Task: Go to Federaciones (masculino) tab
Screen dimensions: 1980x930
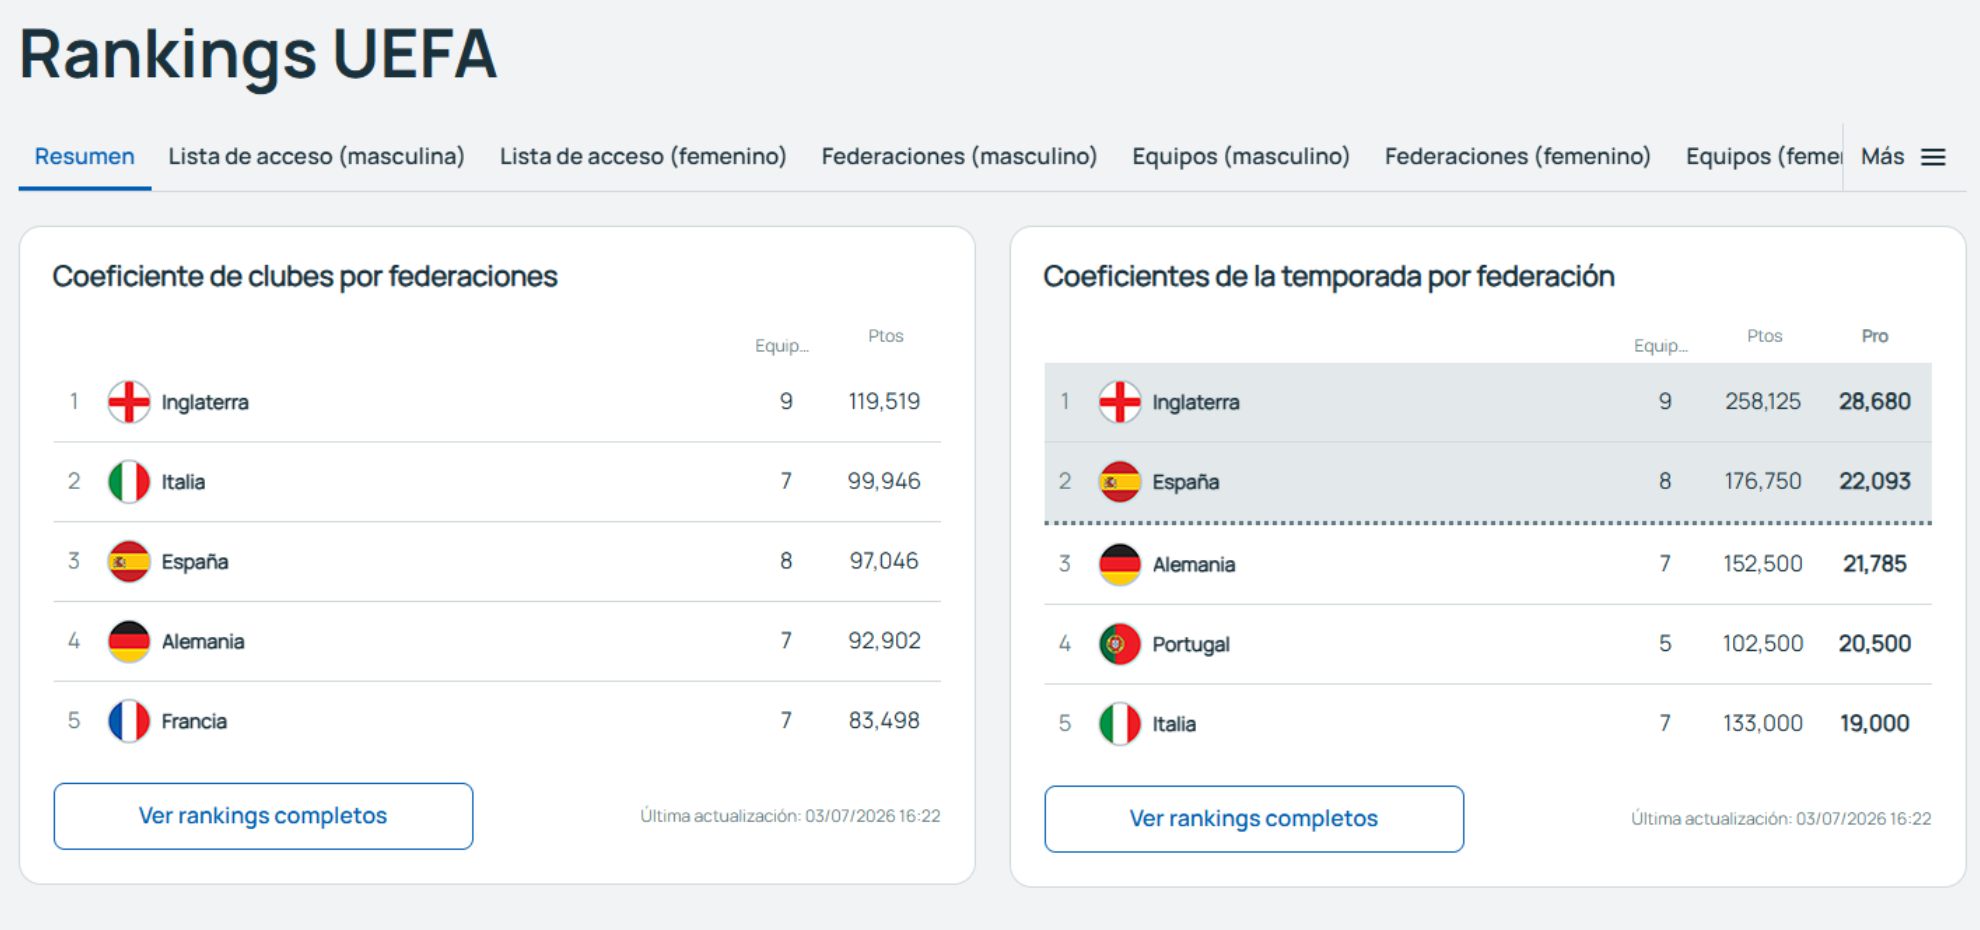Action: tap(959, 156)
